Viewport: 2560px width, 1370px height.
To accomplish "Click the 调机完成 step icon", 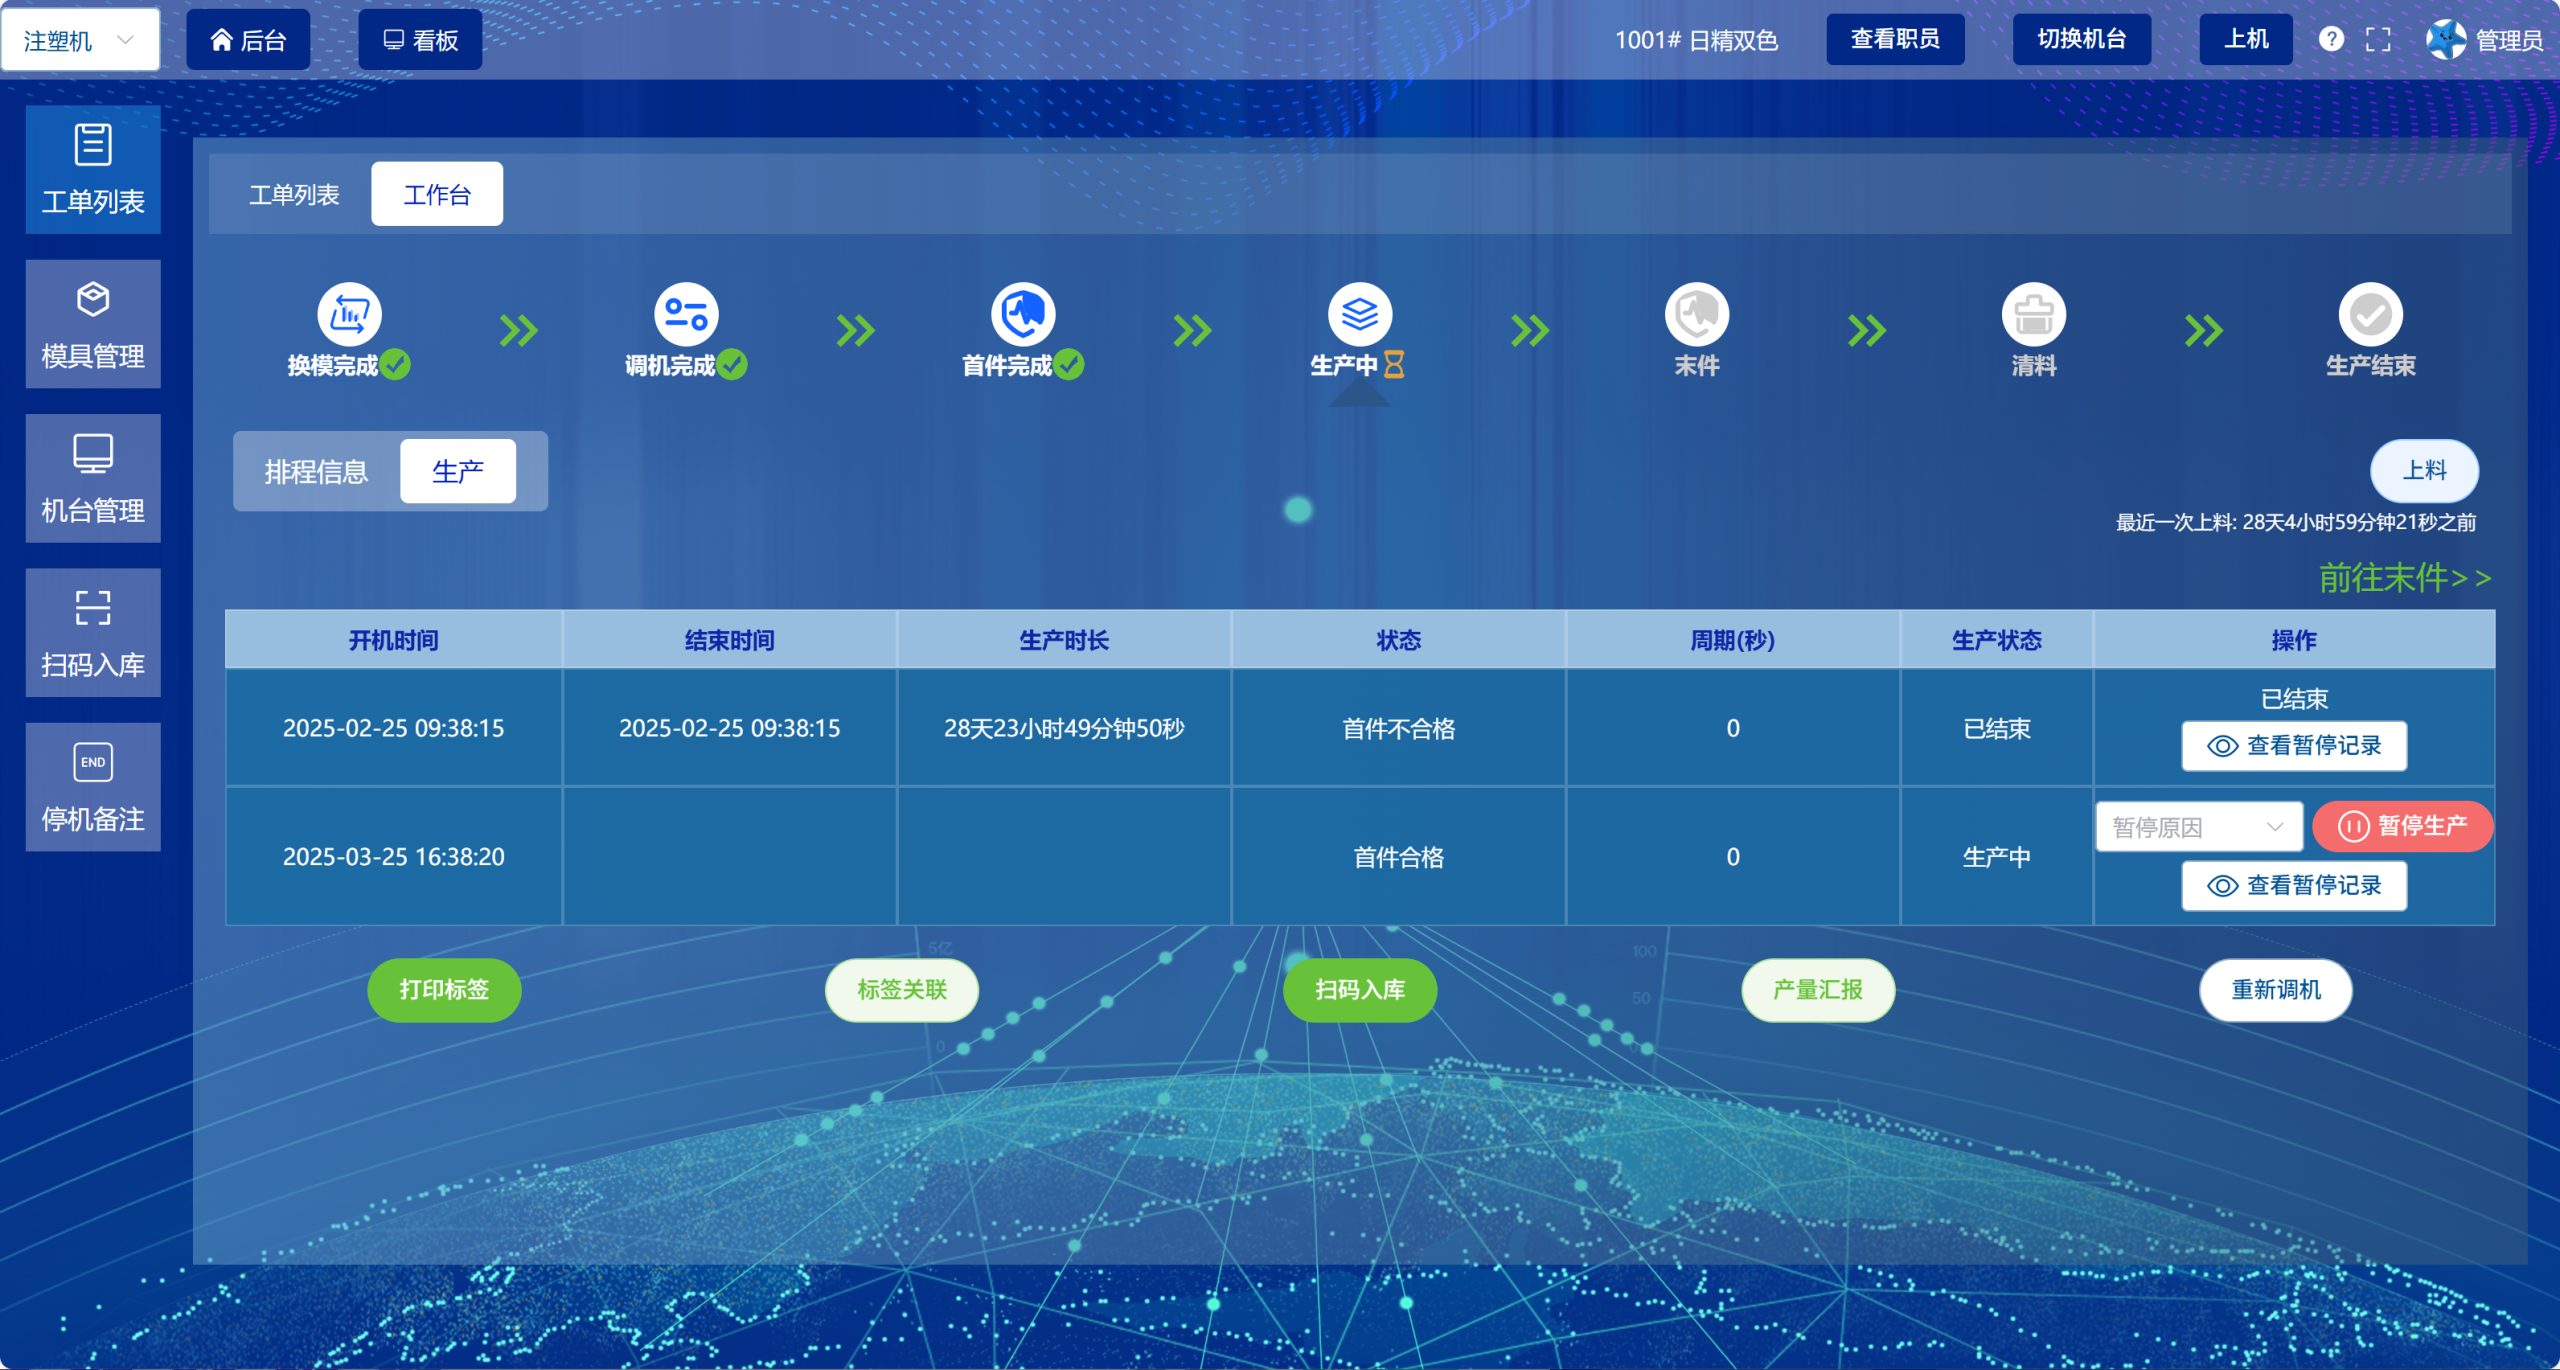I will [686, 314].
